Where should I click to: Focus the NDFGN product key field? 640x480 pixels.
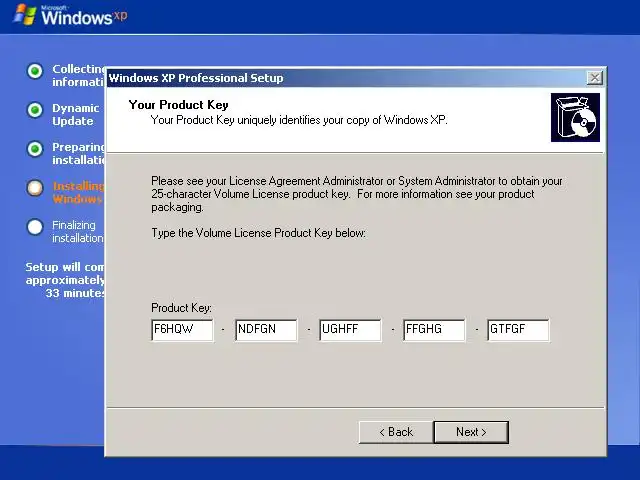click(x=266, y=330)
